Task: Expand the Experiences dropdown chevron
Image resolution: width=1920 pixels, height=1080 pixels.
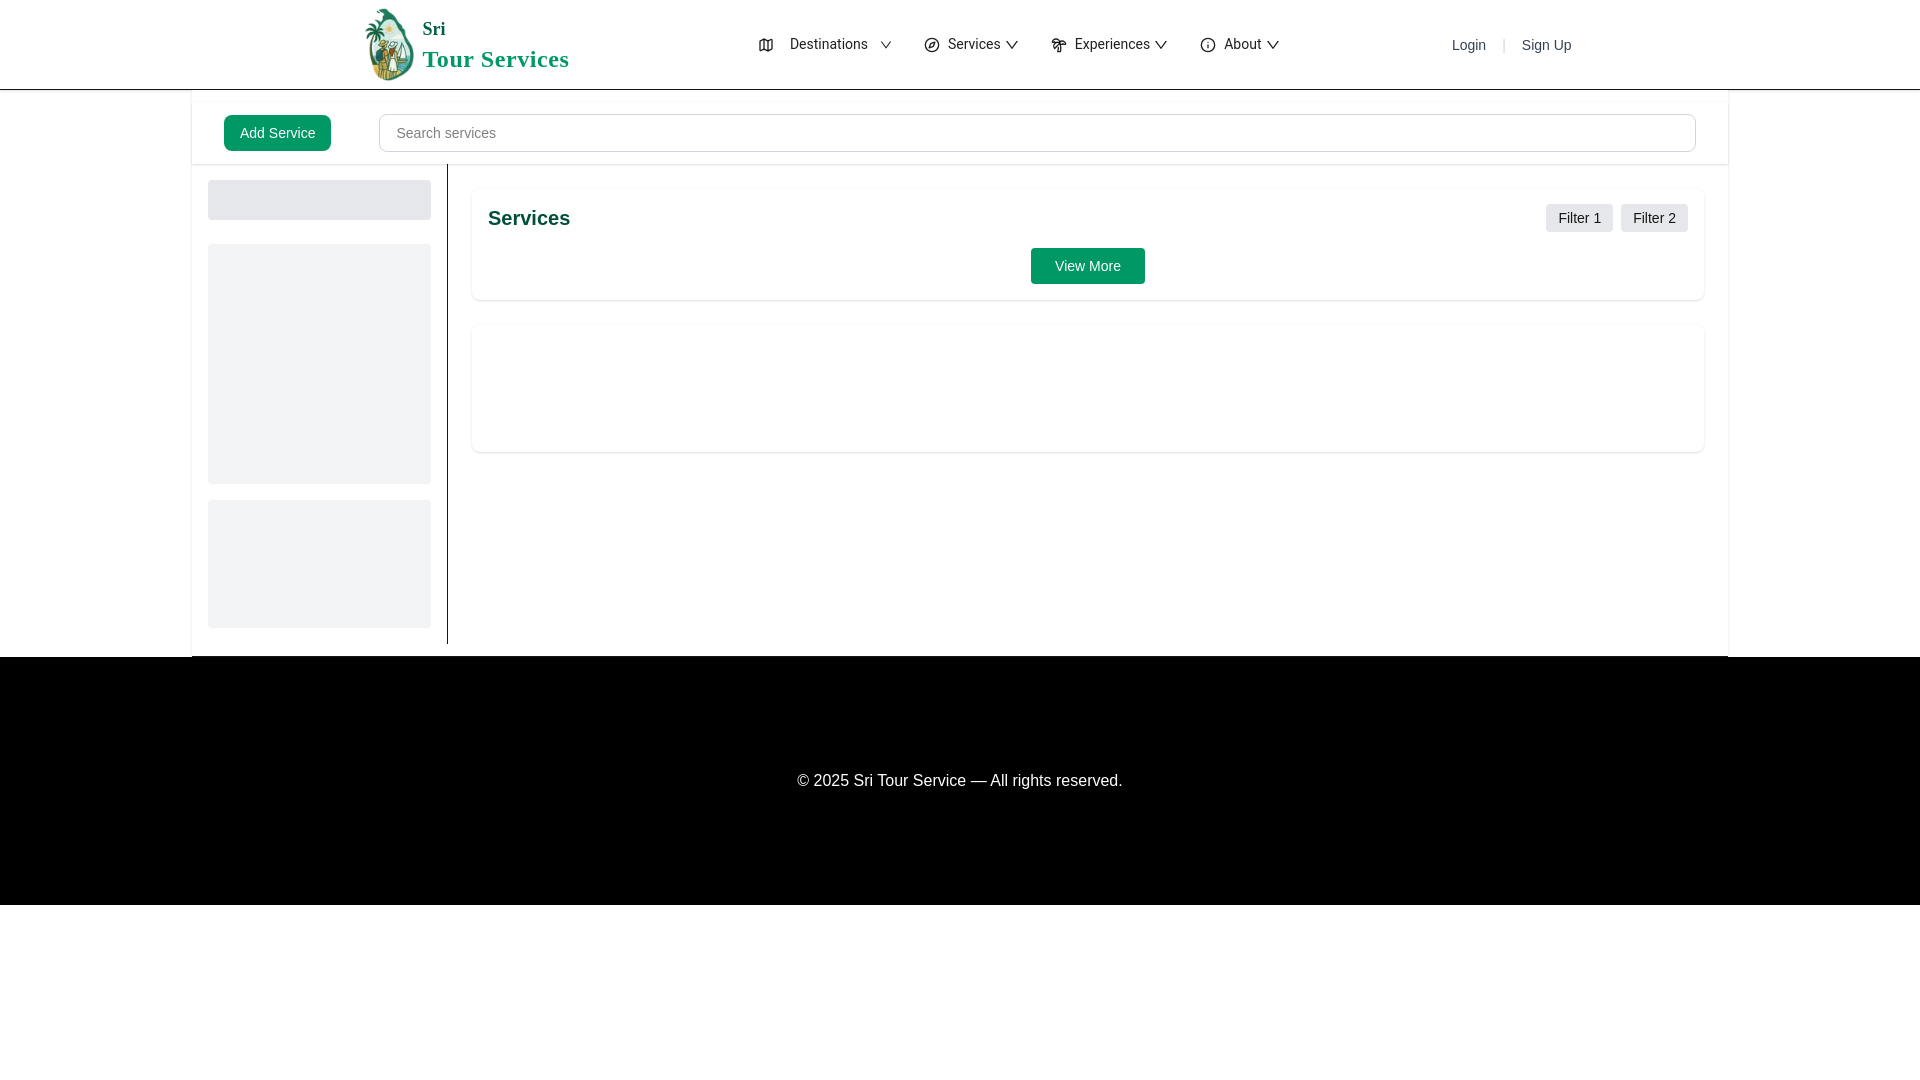Action: click(x=1161, y=45)
